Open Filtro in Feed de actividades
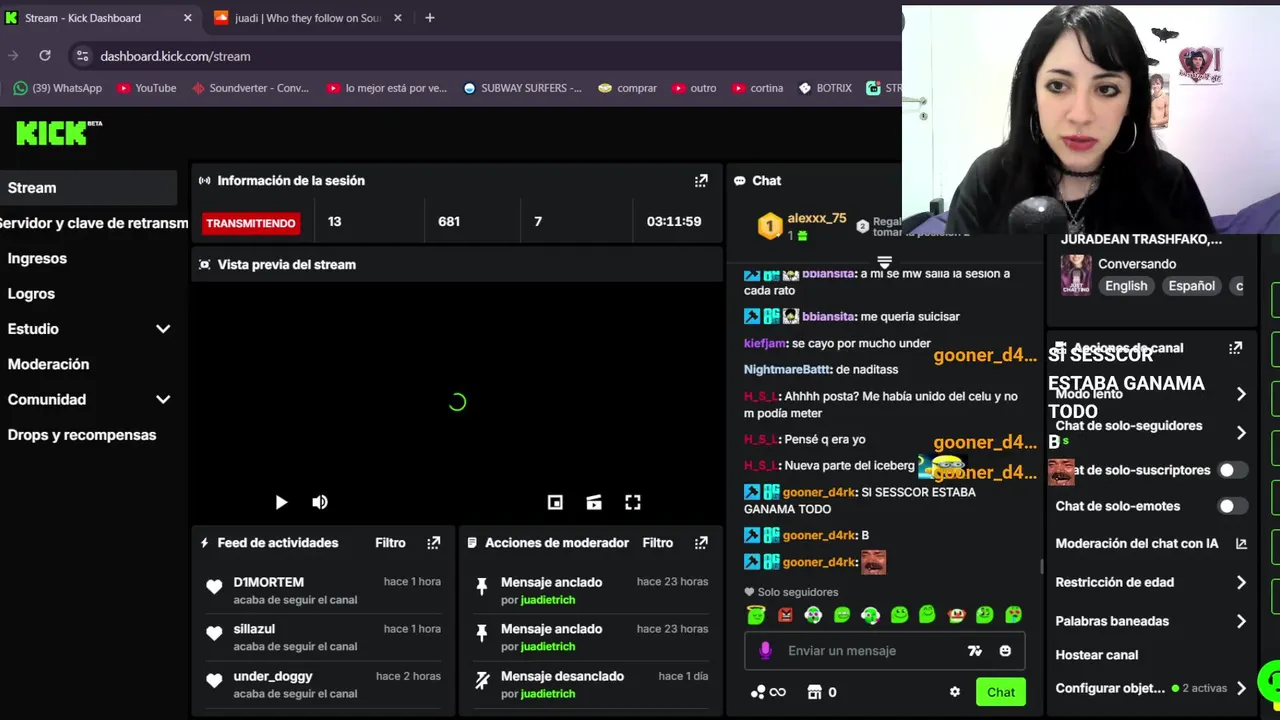 click(390, 543)
